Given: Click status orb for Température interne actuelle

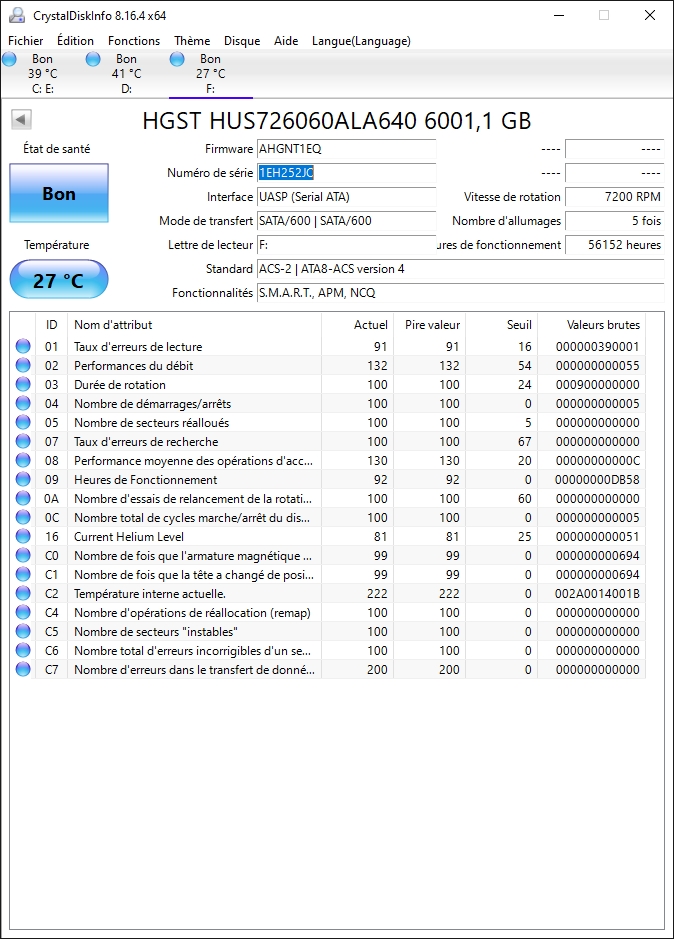Looking at the screenshot, I should (x=23, y=593).
